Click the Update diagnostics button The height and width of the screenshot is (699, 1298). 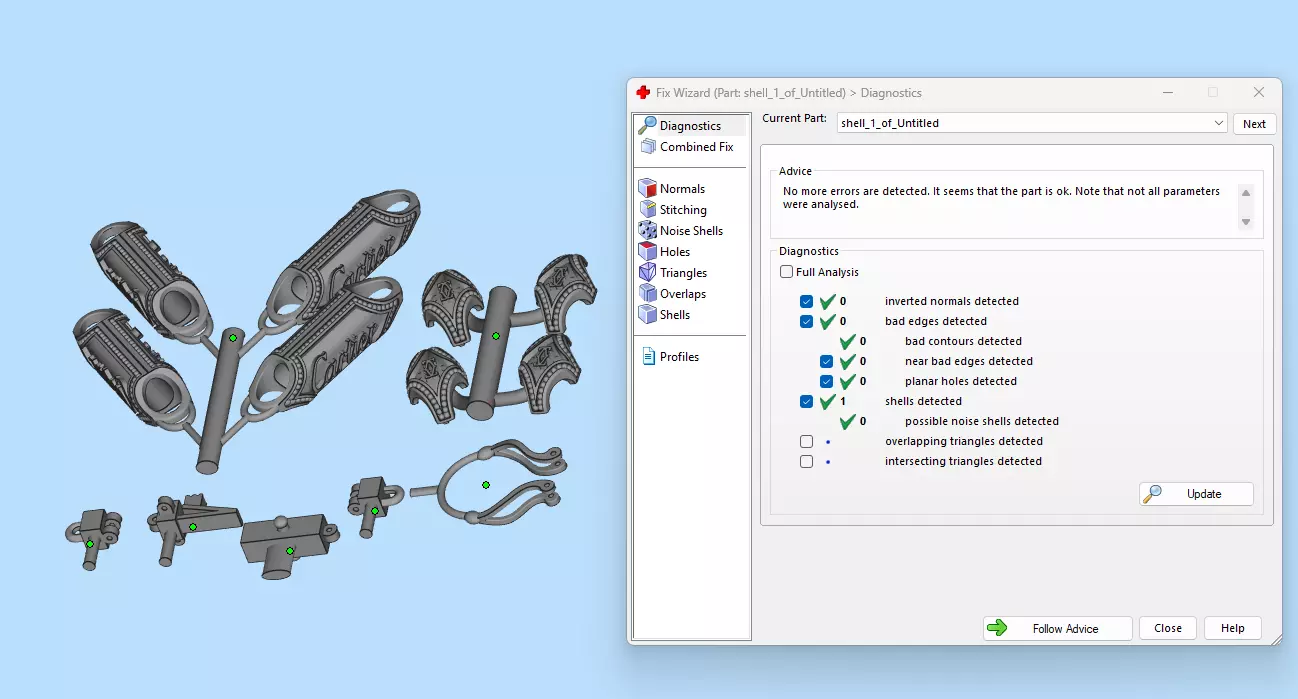[x=1196, y=494]
